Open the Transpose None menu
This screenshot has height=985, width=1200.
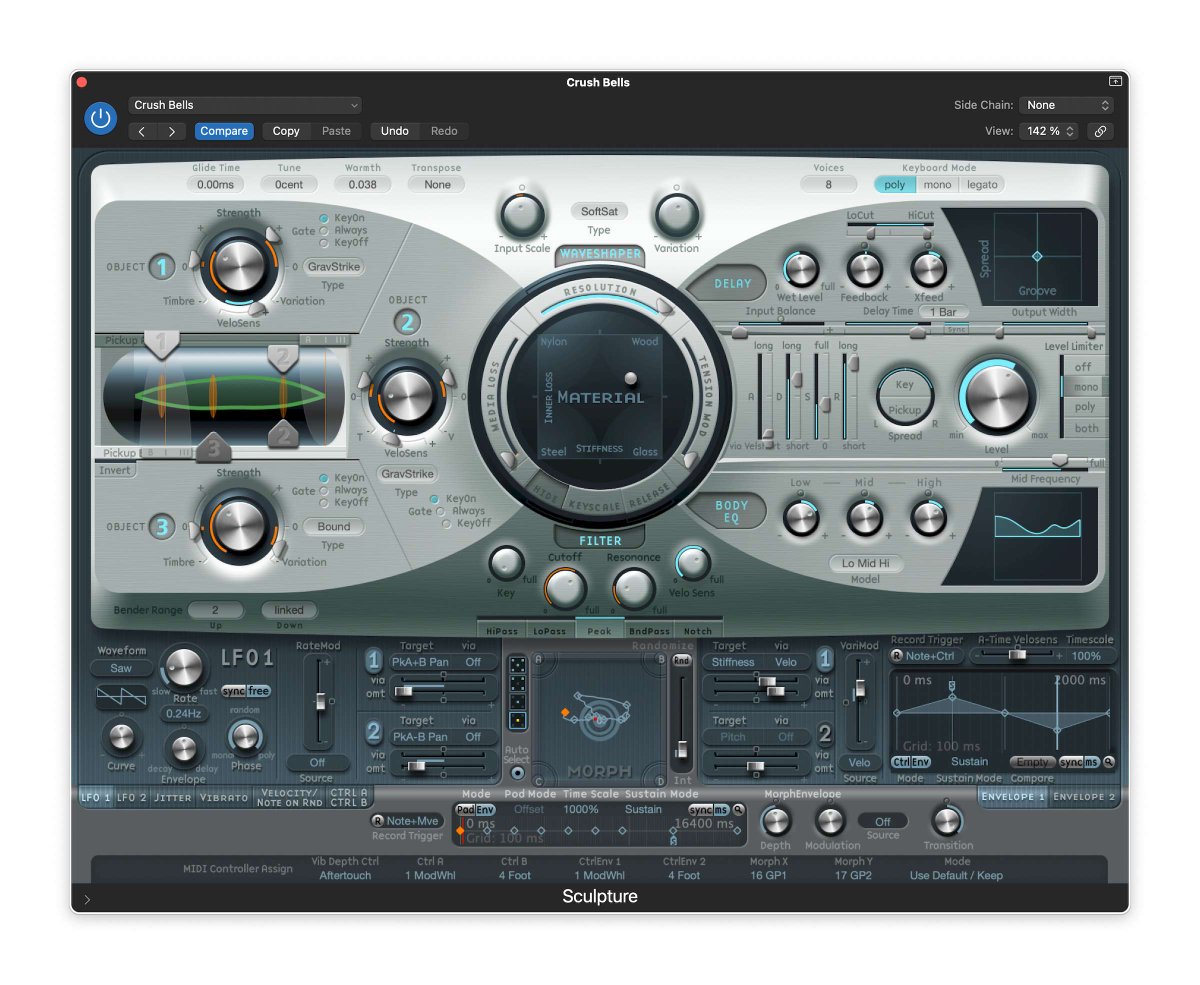point(437,185)
